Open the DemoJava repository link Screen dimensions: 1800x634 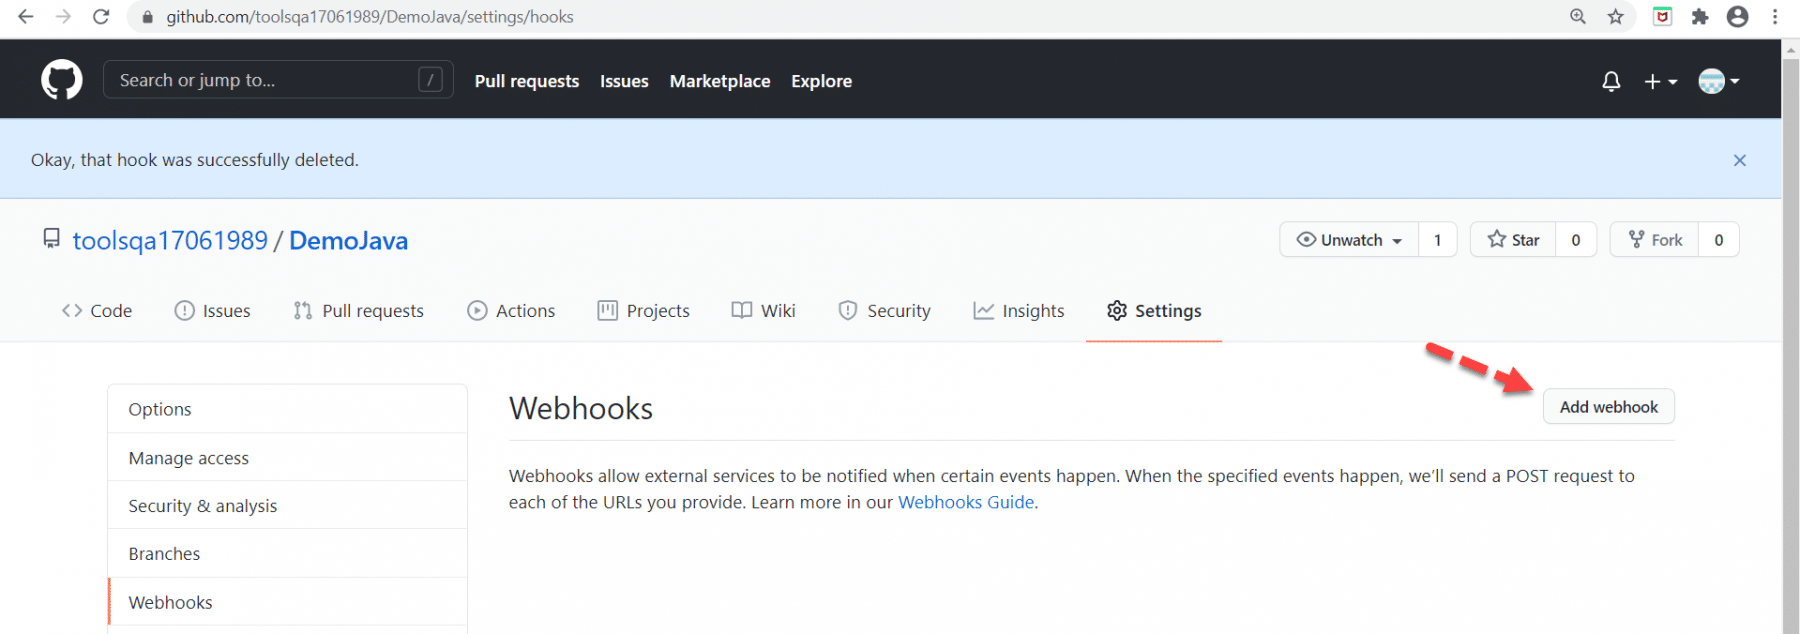(348, 241)
